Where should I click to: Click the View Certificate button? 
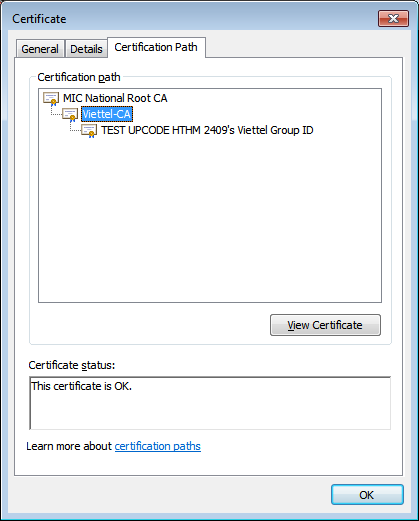[325, 325]
